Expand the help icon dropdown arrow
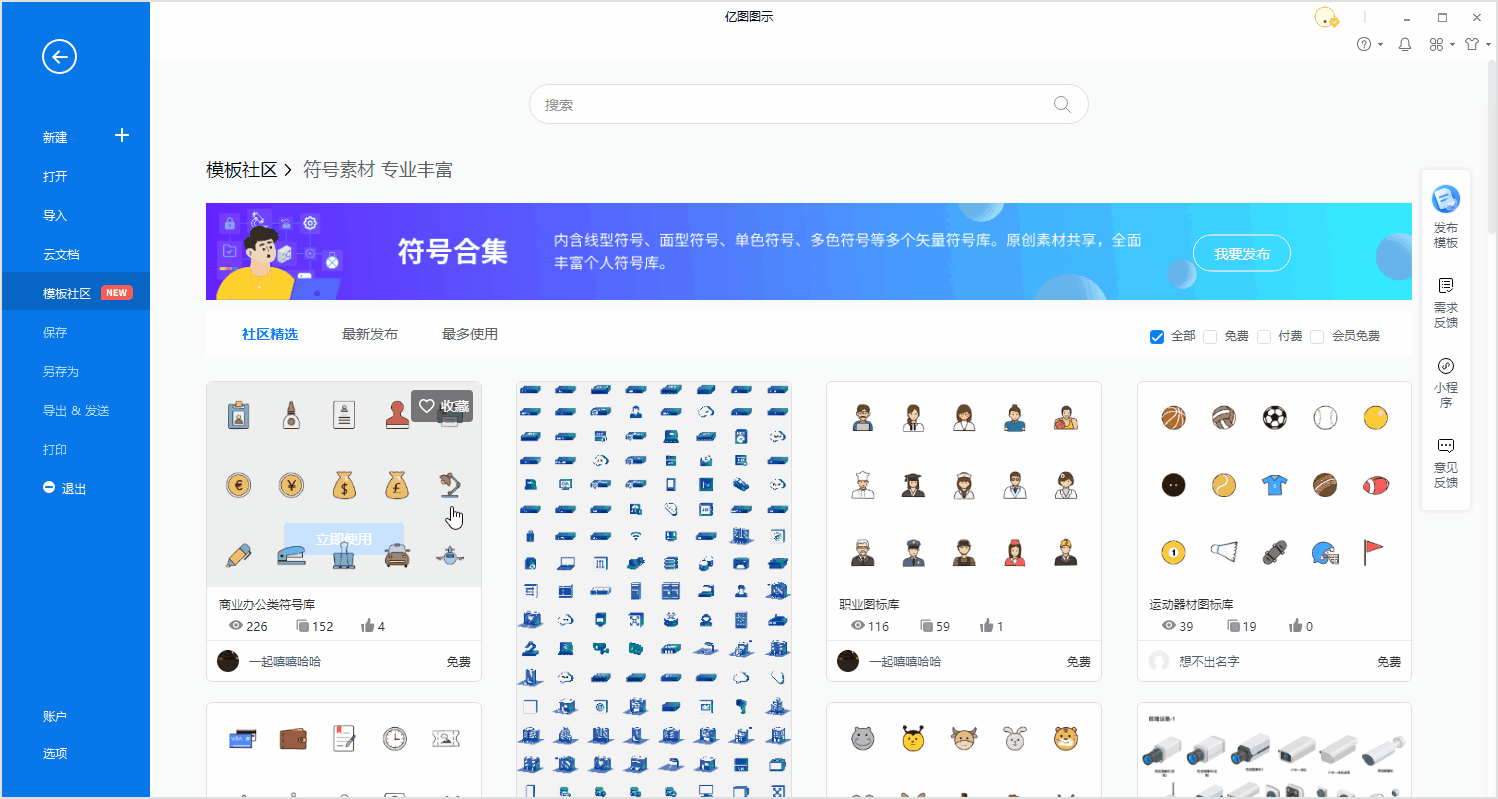This screenshot has height=799, width=1498. pyautogui.click(x=1381, y=45)
